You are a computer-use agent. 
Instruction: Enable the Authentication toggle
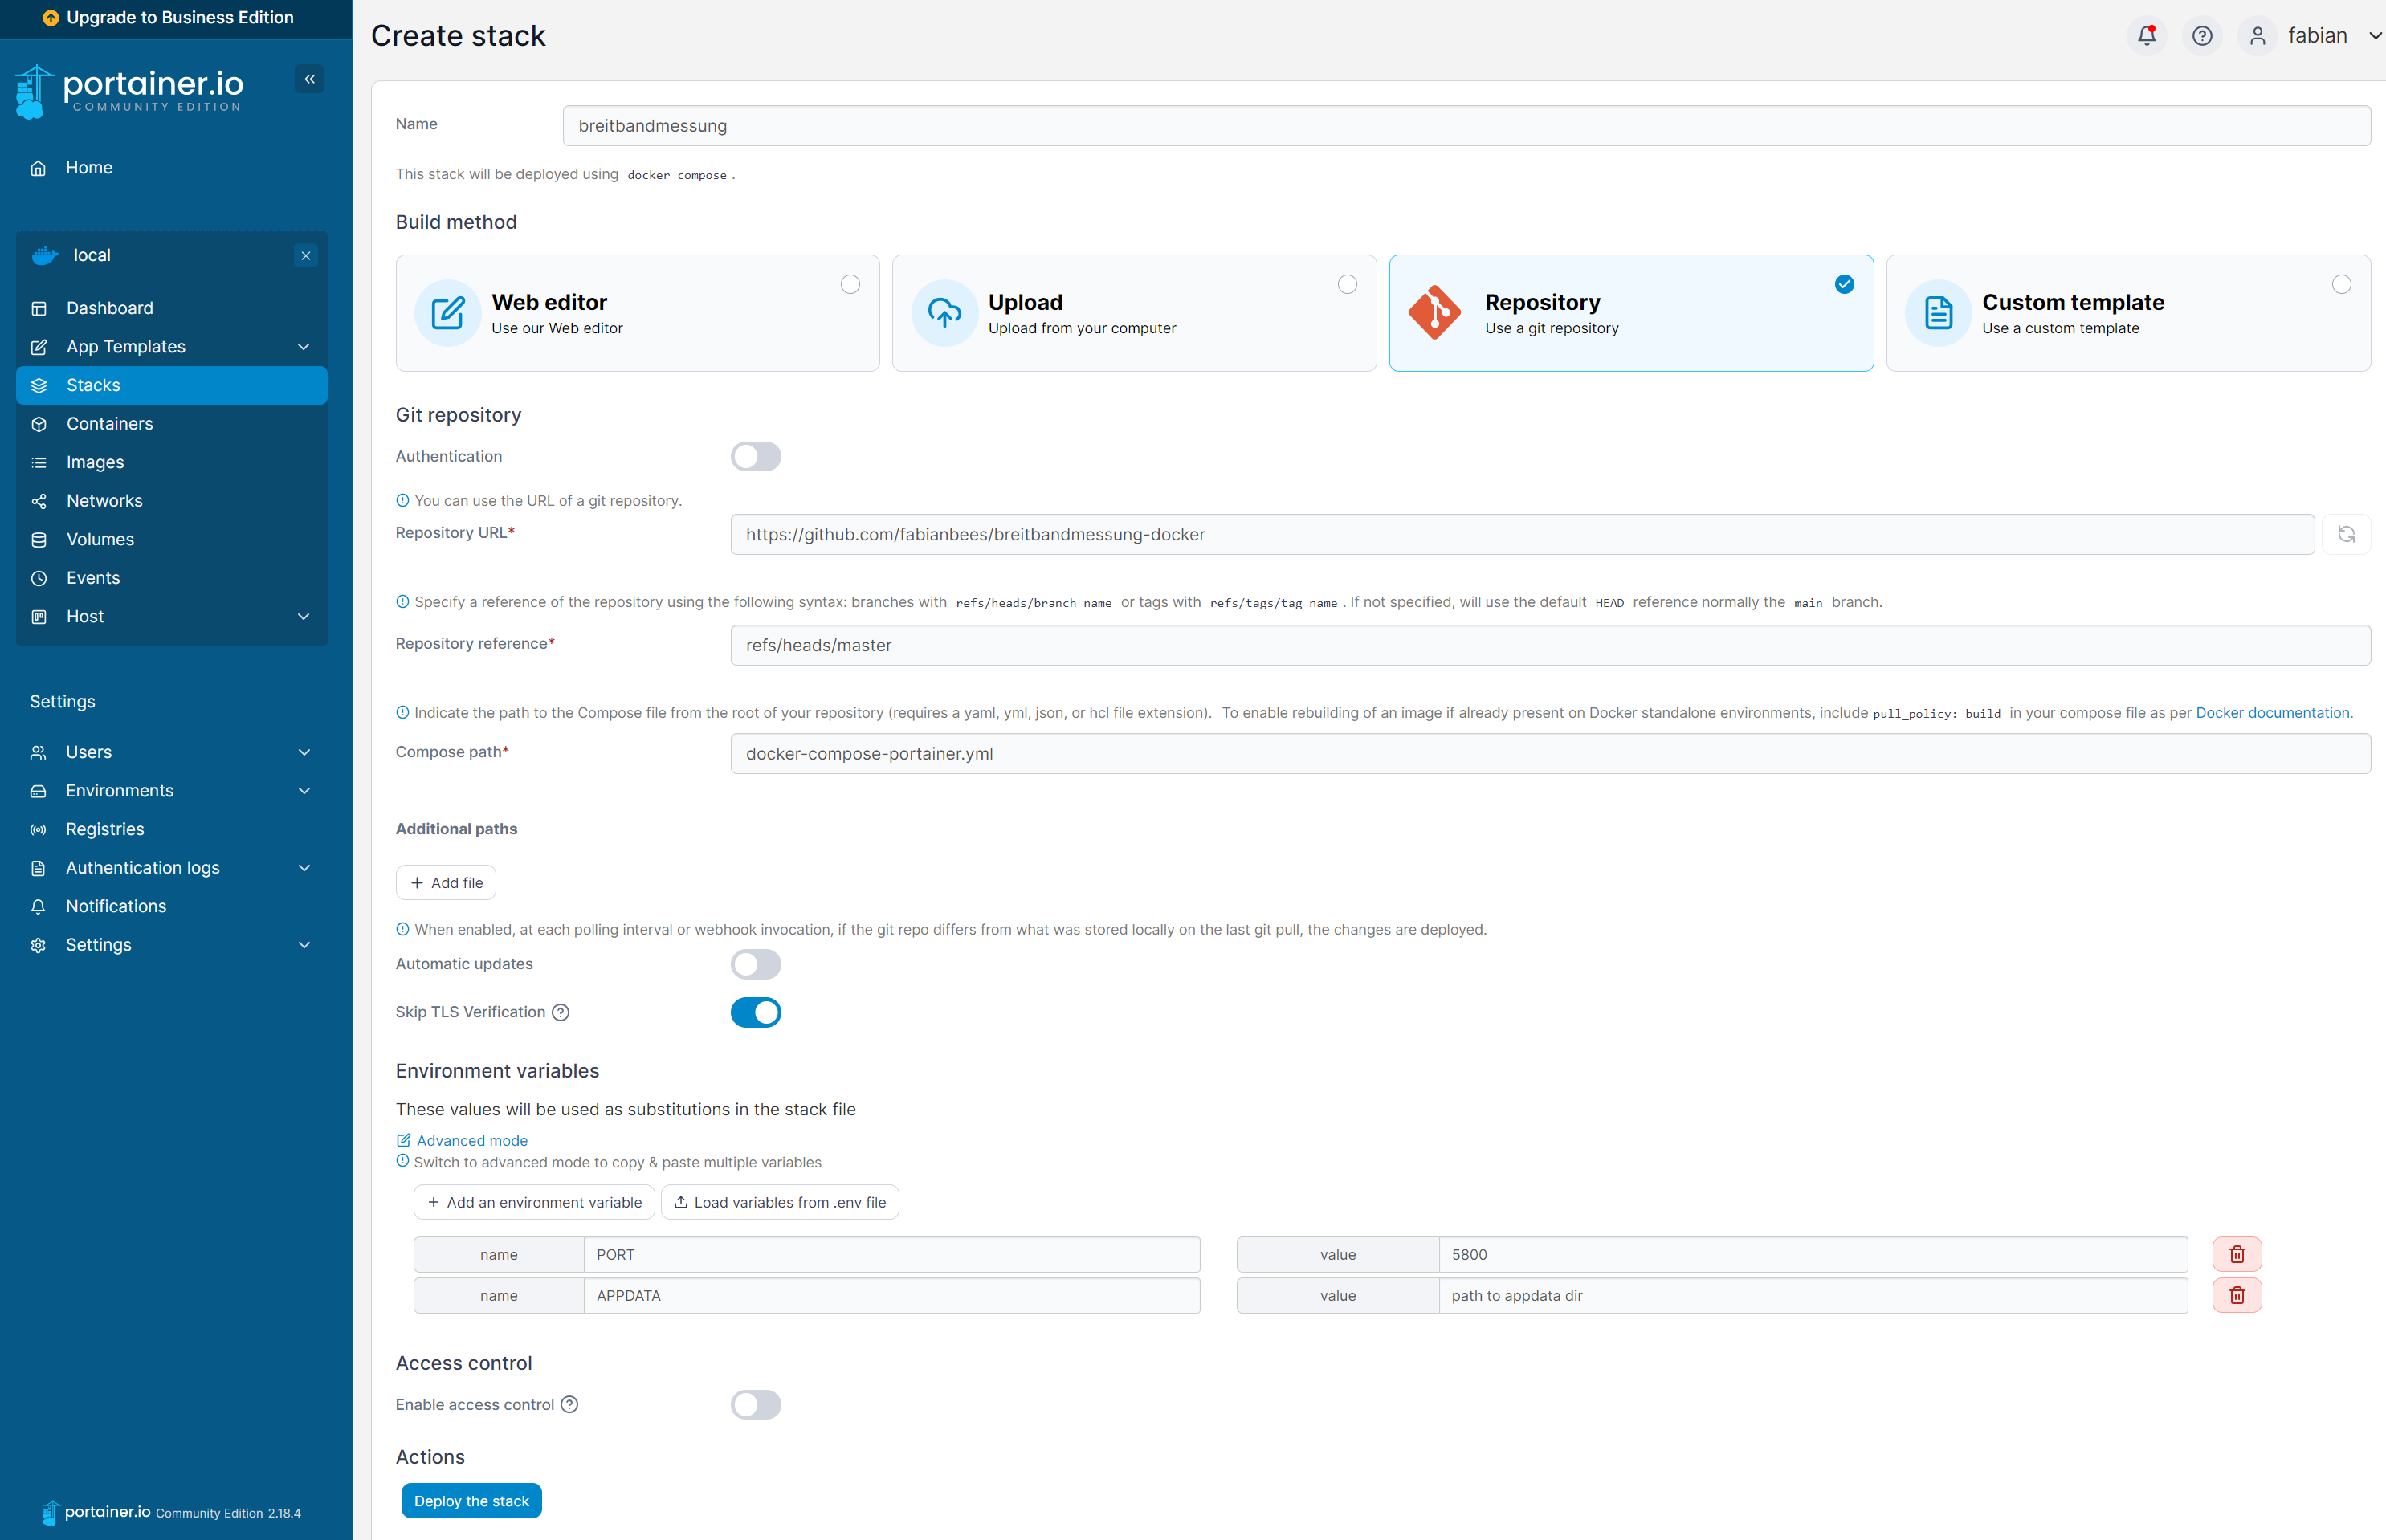pos(755,457)
